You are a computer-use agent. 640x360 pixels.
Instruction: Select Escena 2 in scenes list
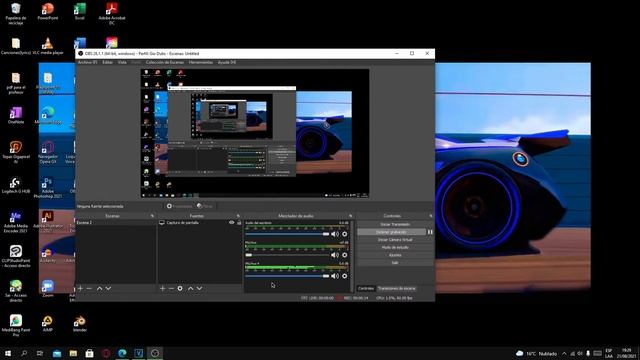(116, 222)
